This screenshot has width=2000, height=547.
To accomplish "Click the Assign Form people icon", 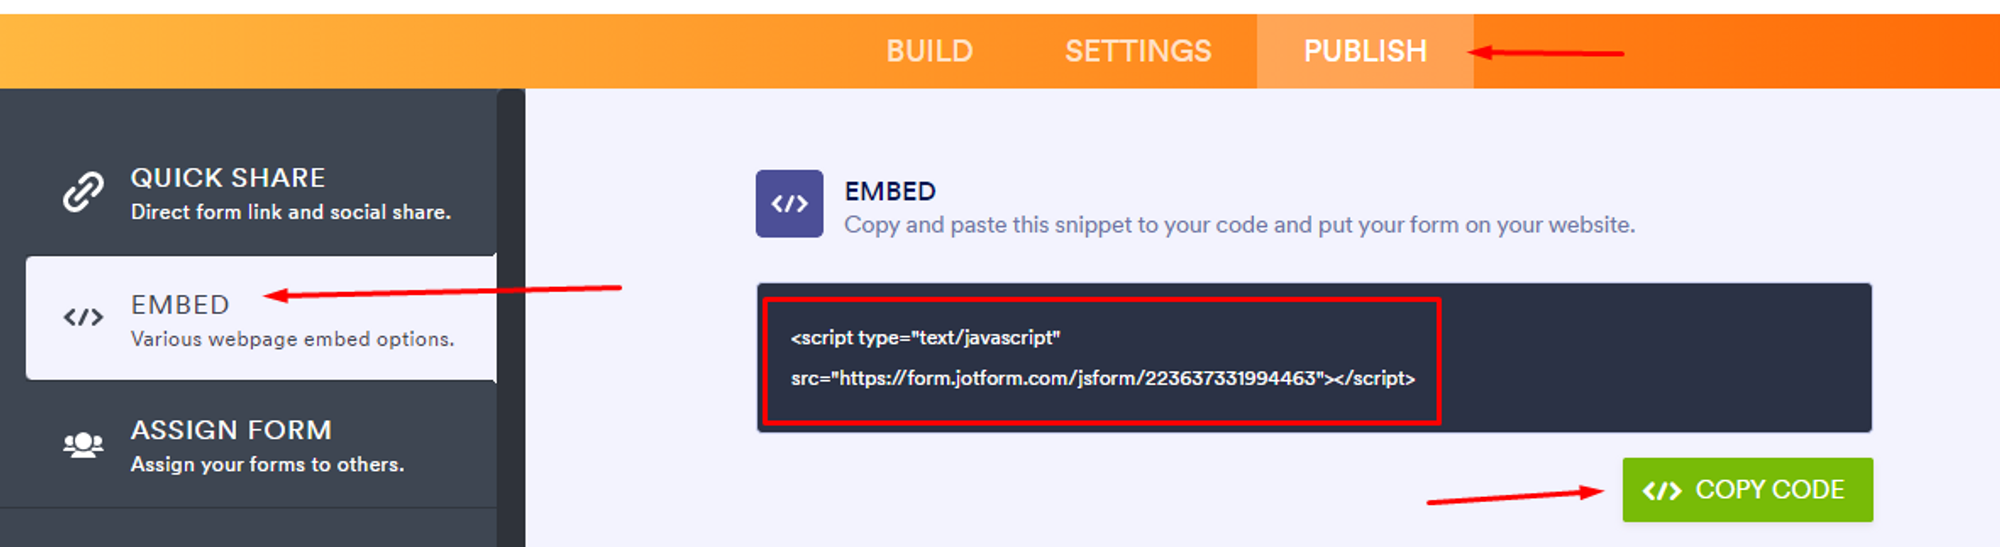I will click(83, 444).
